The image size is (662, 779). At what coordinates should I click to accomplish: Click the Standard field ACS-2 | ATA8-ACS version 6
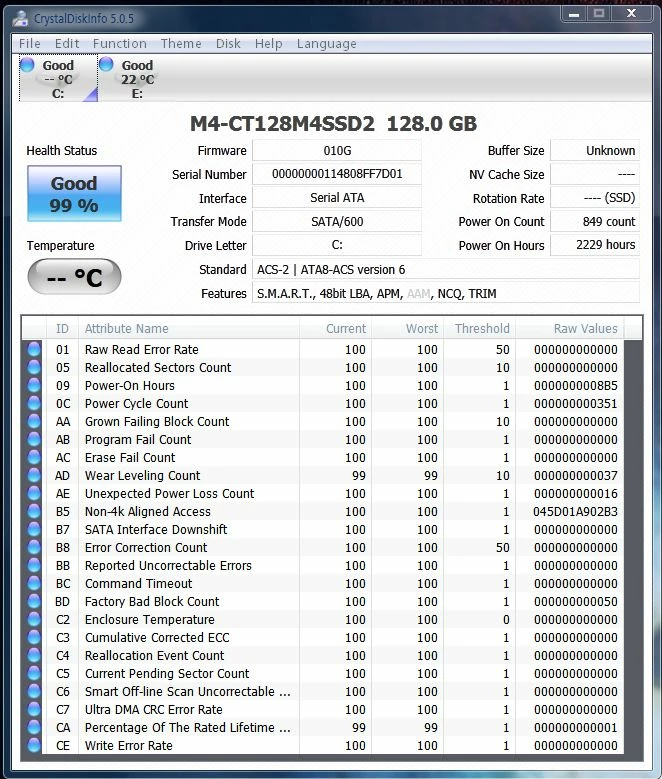click(x=446, y=269)
